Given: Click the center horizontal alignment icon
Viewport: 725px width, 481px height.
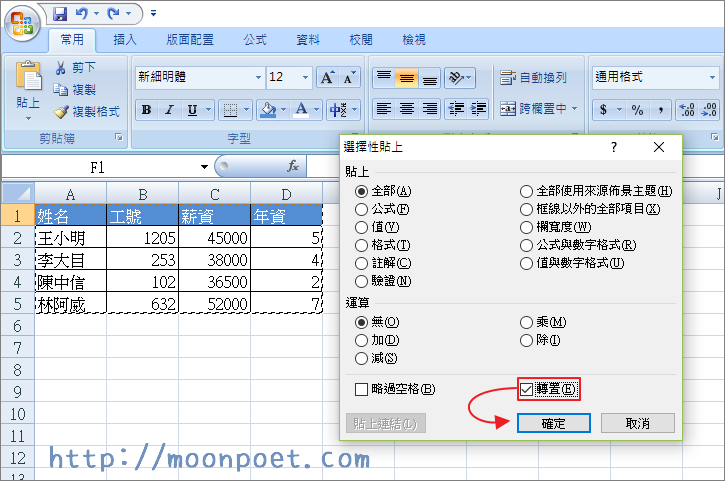Looking at the screenshot, I should click(406, 109).
